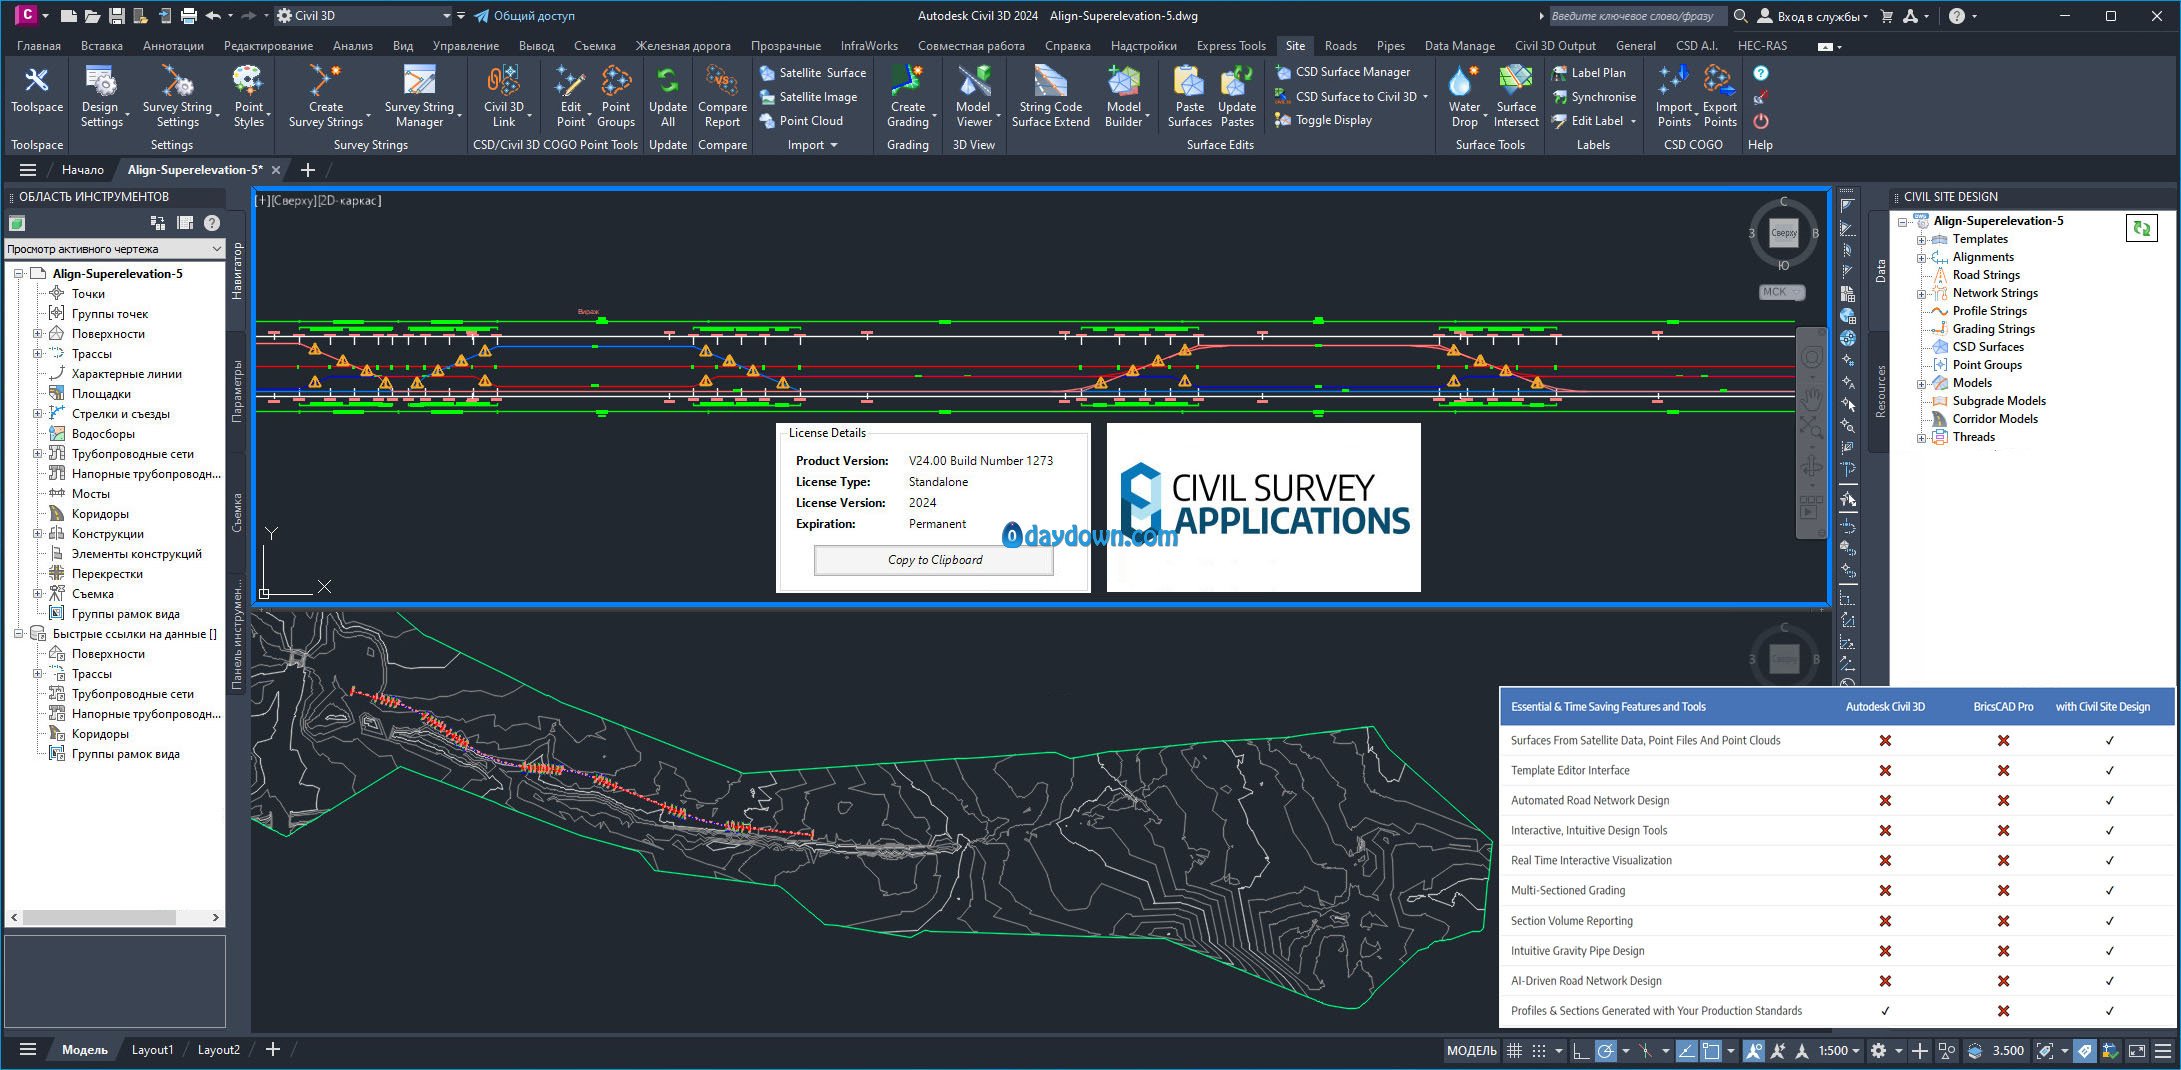Open Surface Intersect tool
The image size is (2181, 1070).
1516,97
